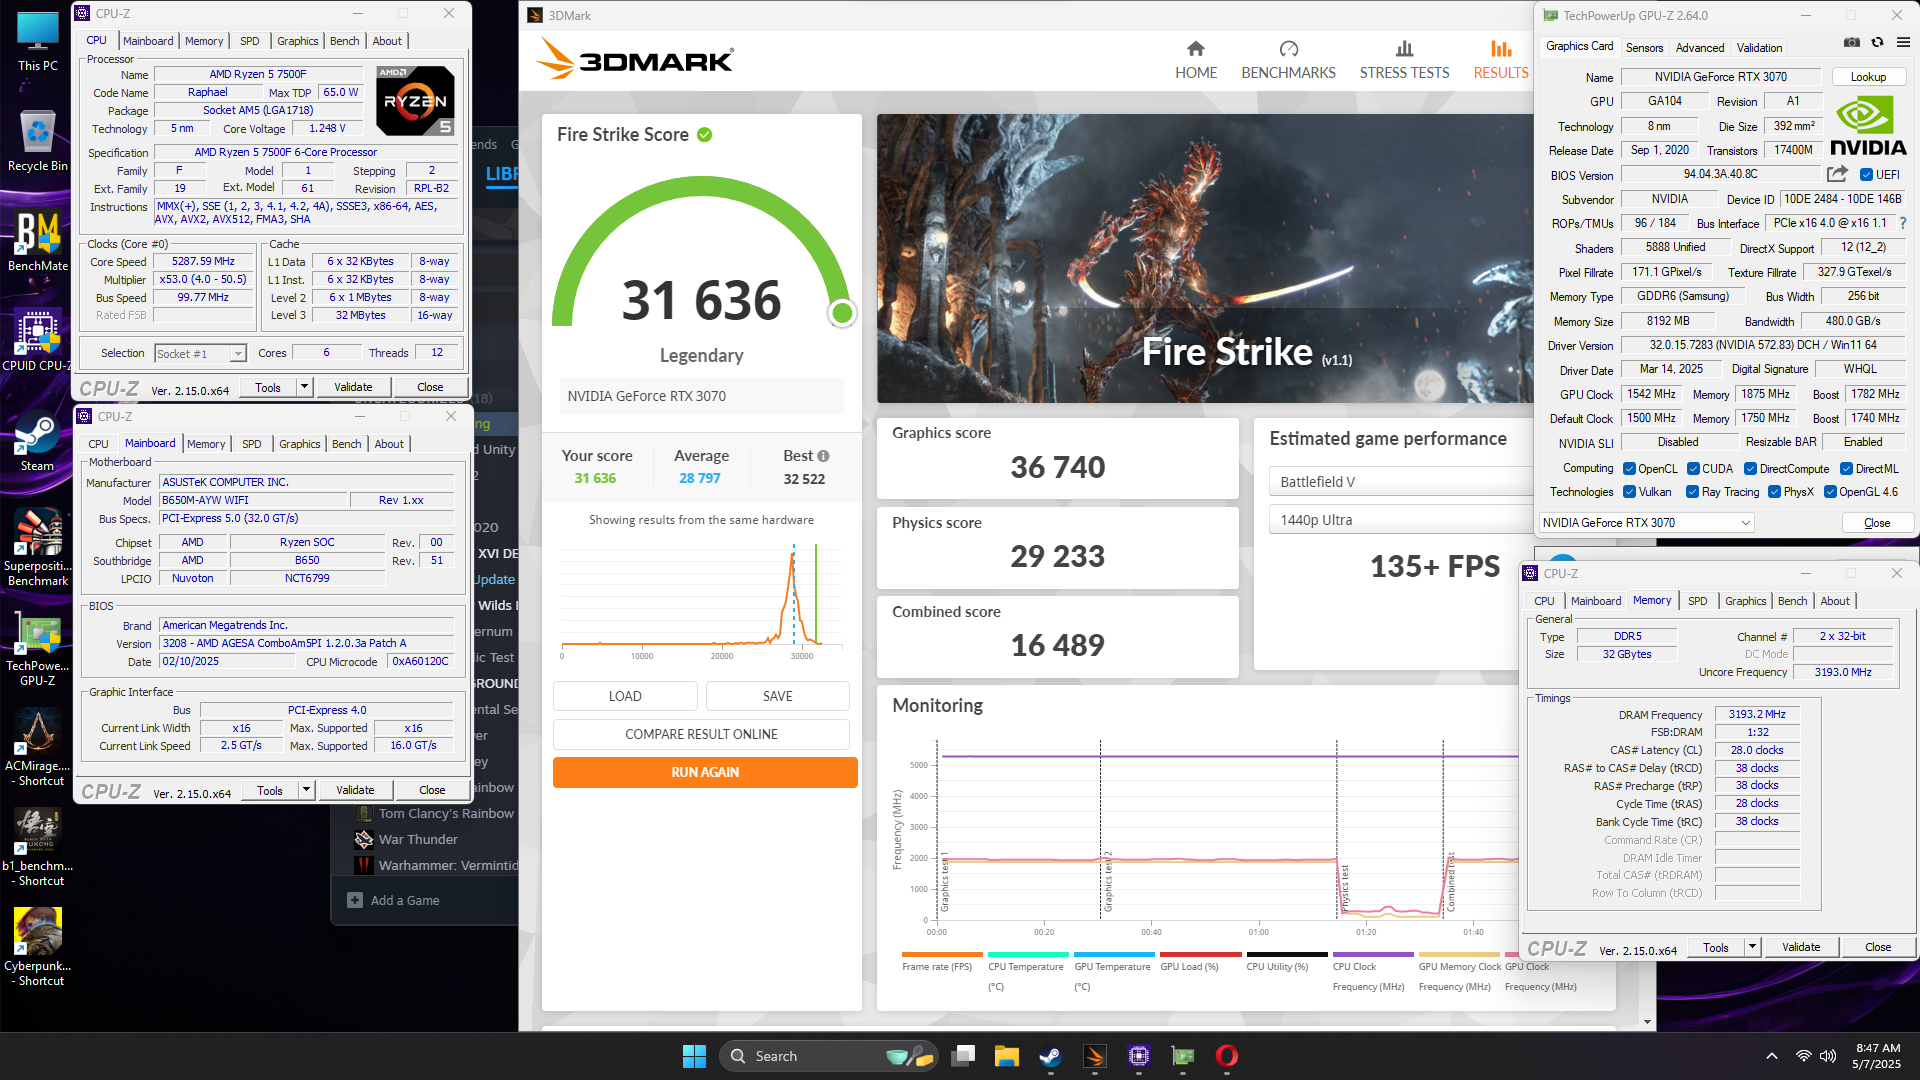Toggle the OpenGL 4.6 checkbox
The width and height of the screenshot is (1920, 1080).
(x=1830, y=492)
